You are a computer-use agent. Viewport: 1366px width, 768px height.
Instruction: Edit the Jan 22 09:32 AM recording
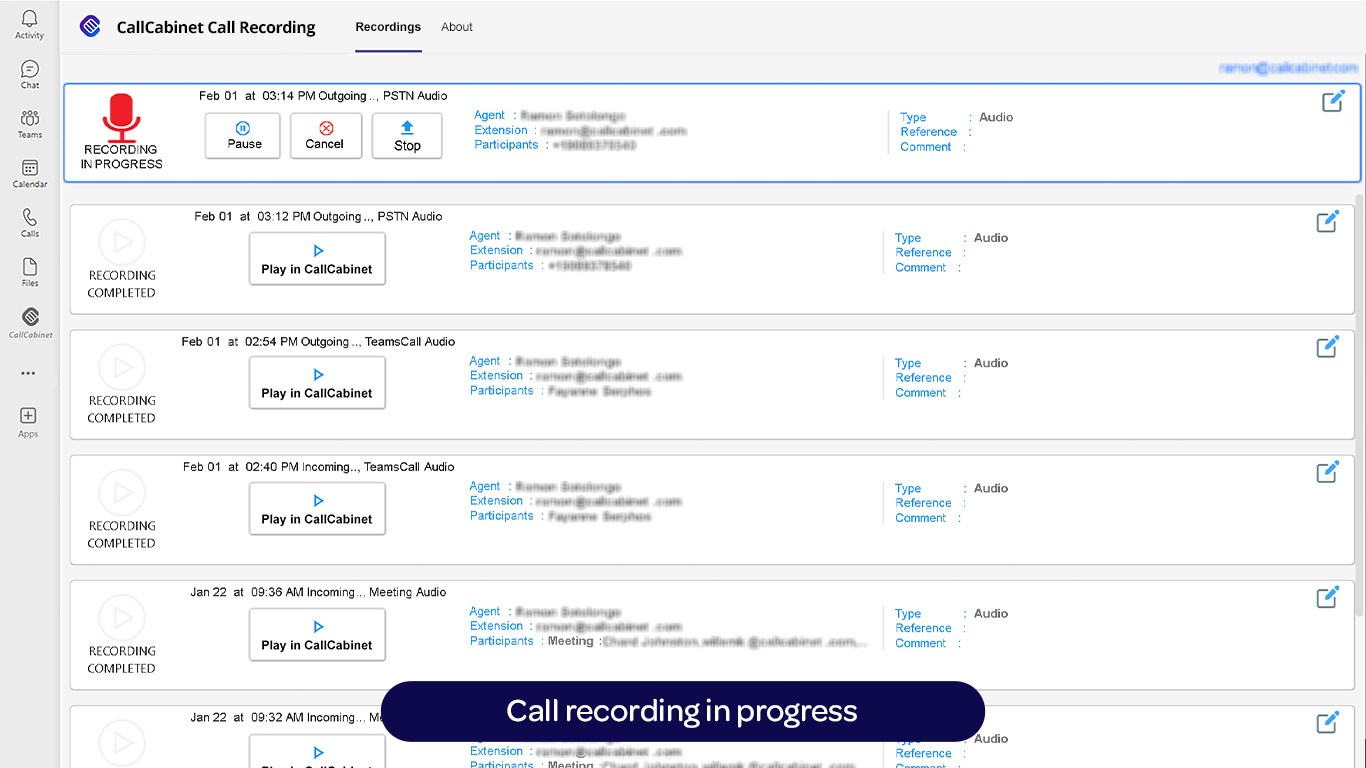point(1327,722)
